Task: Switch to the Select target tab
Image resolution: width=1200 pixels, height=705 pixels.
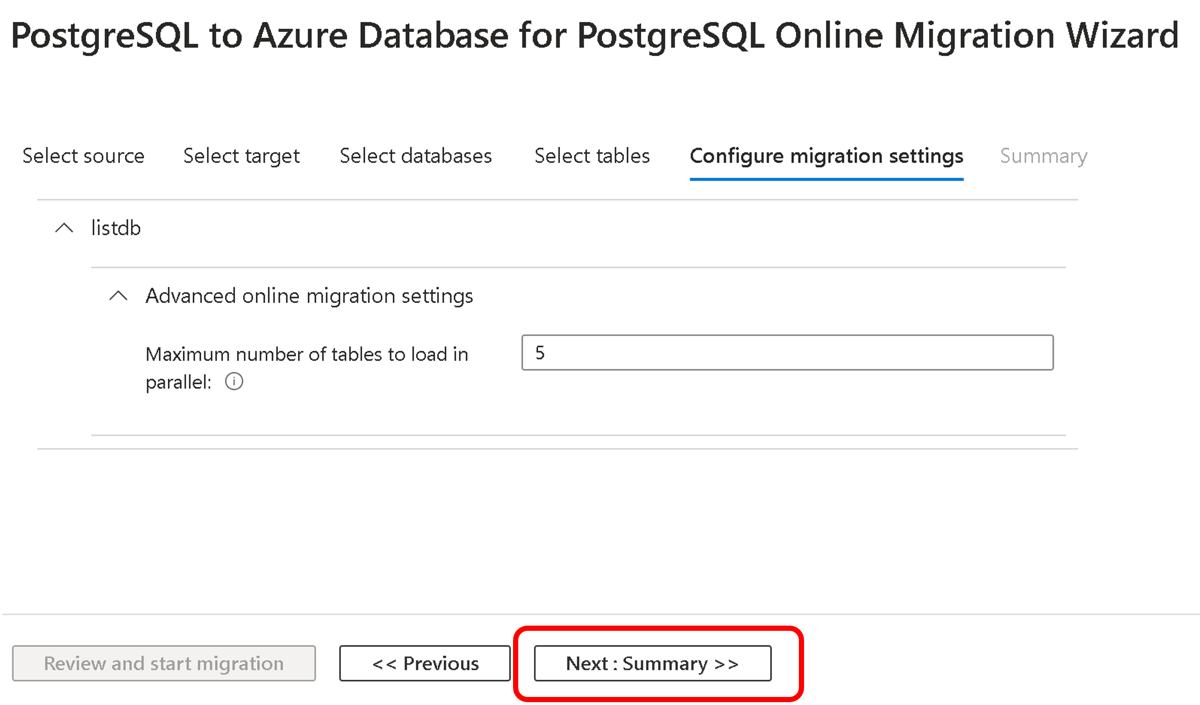Action: [x=242, y=156]
